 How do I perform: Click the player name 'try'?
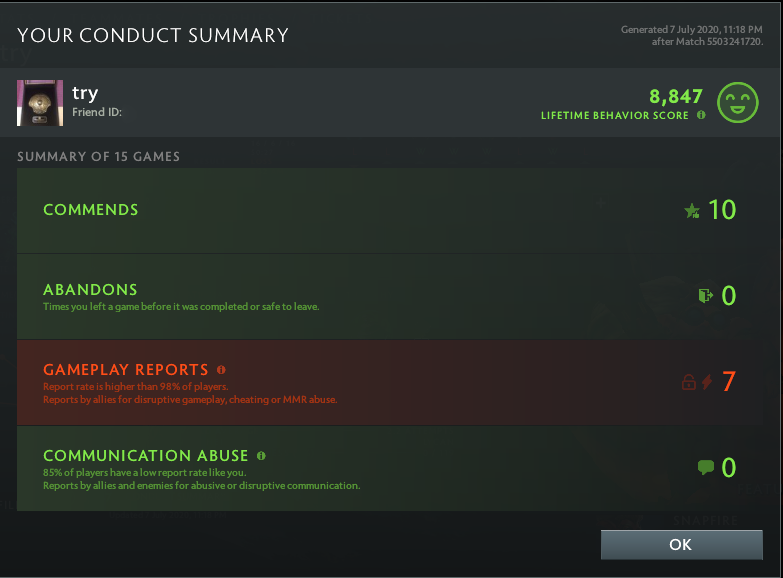point(85,93)
